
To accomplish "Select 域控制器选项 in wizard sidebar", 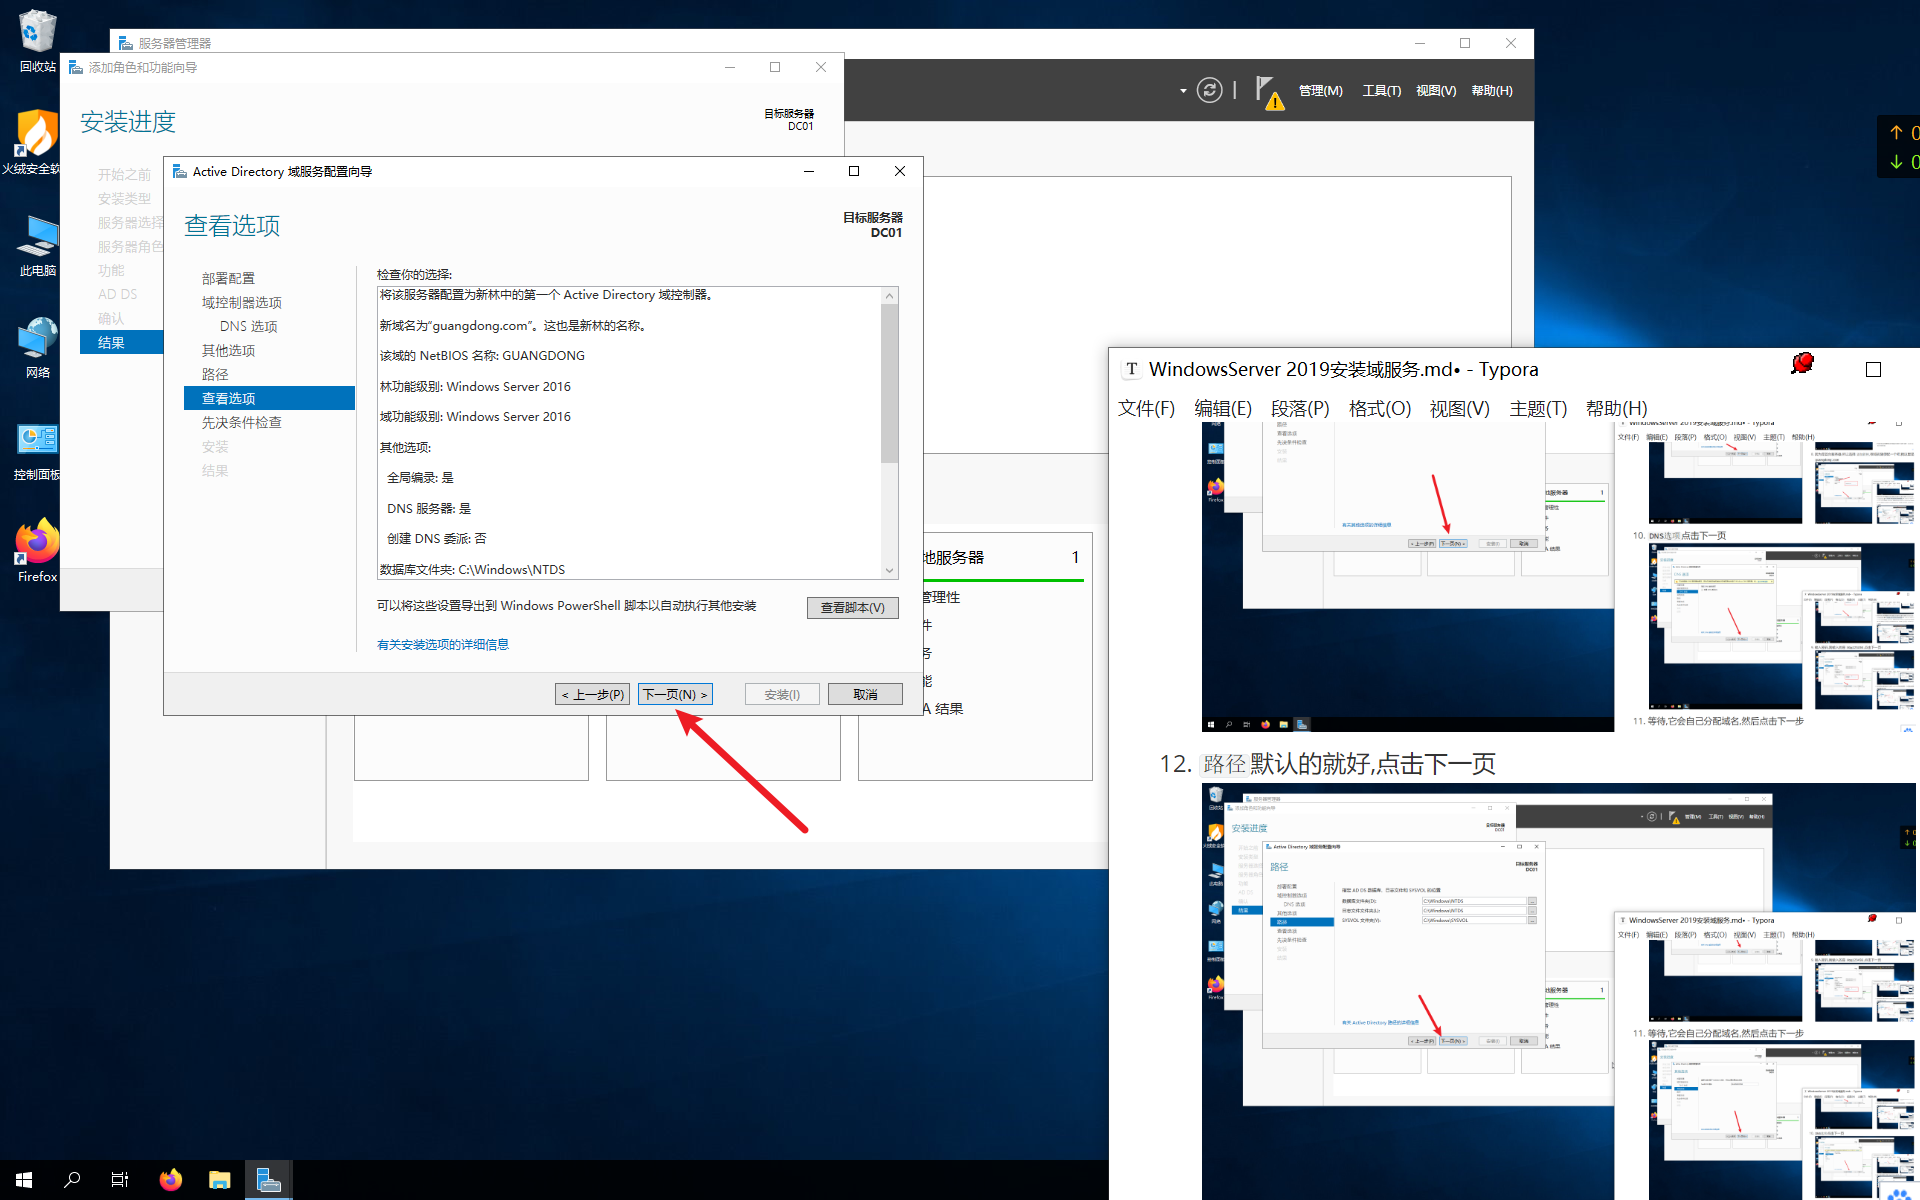I will 242,302.
